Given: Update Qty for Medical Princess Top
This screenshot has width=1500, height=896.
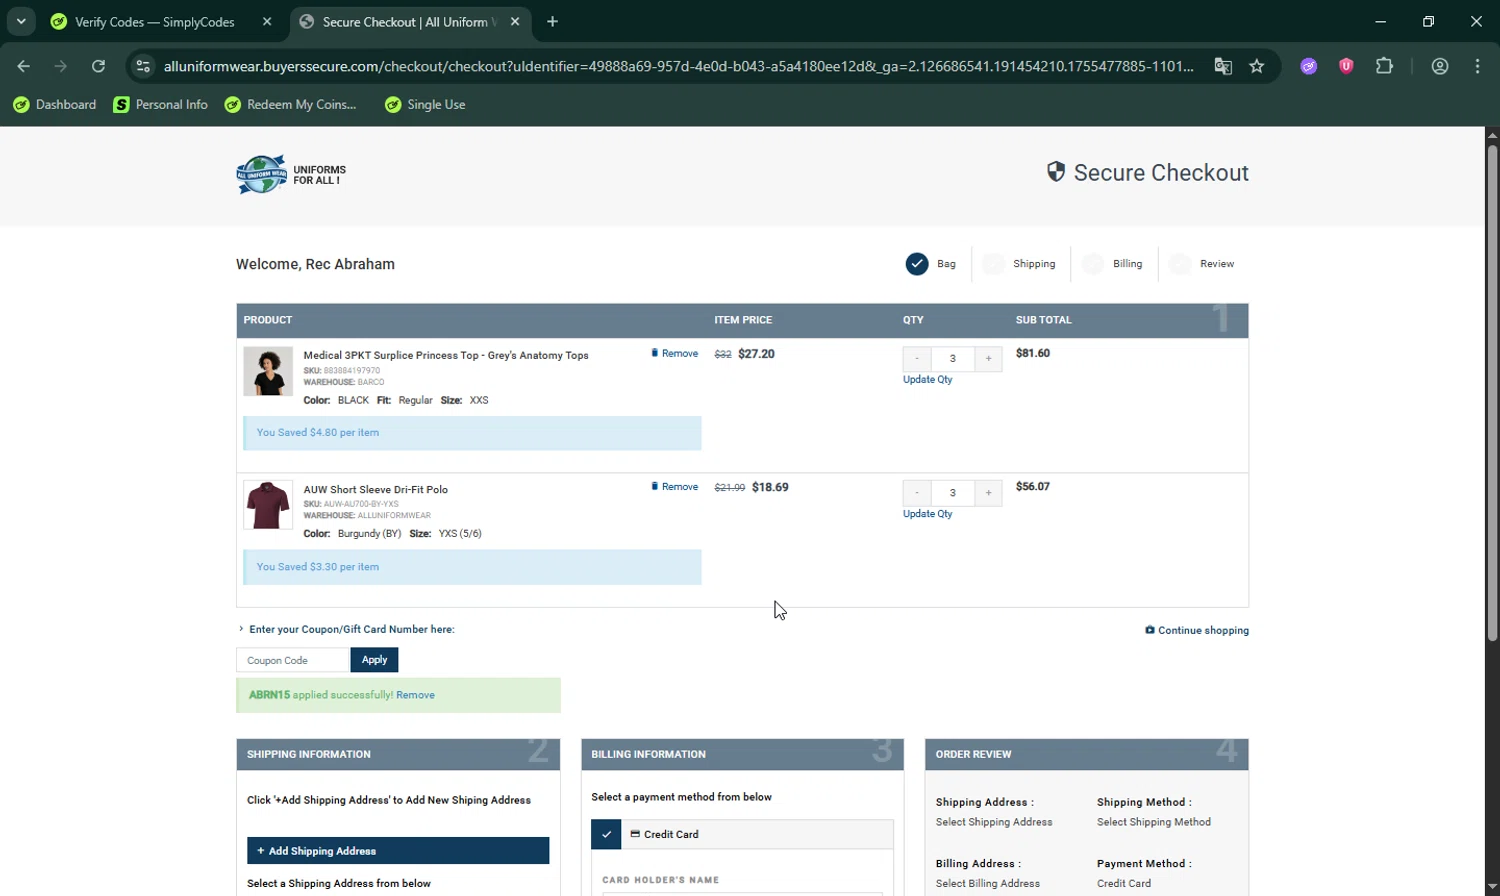Looking at the screenshot, I should pyautogui.click(x=928, y=380).
